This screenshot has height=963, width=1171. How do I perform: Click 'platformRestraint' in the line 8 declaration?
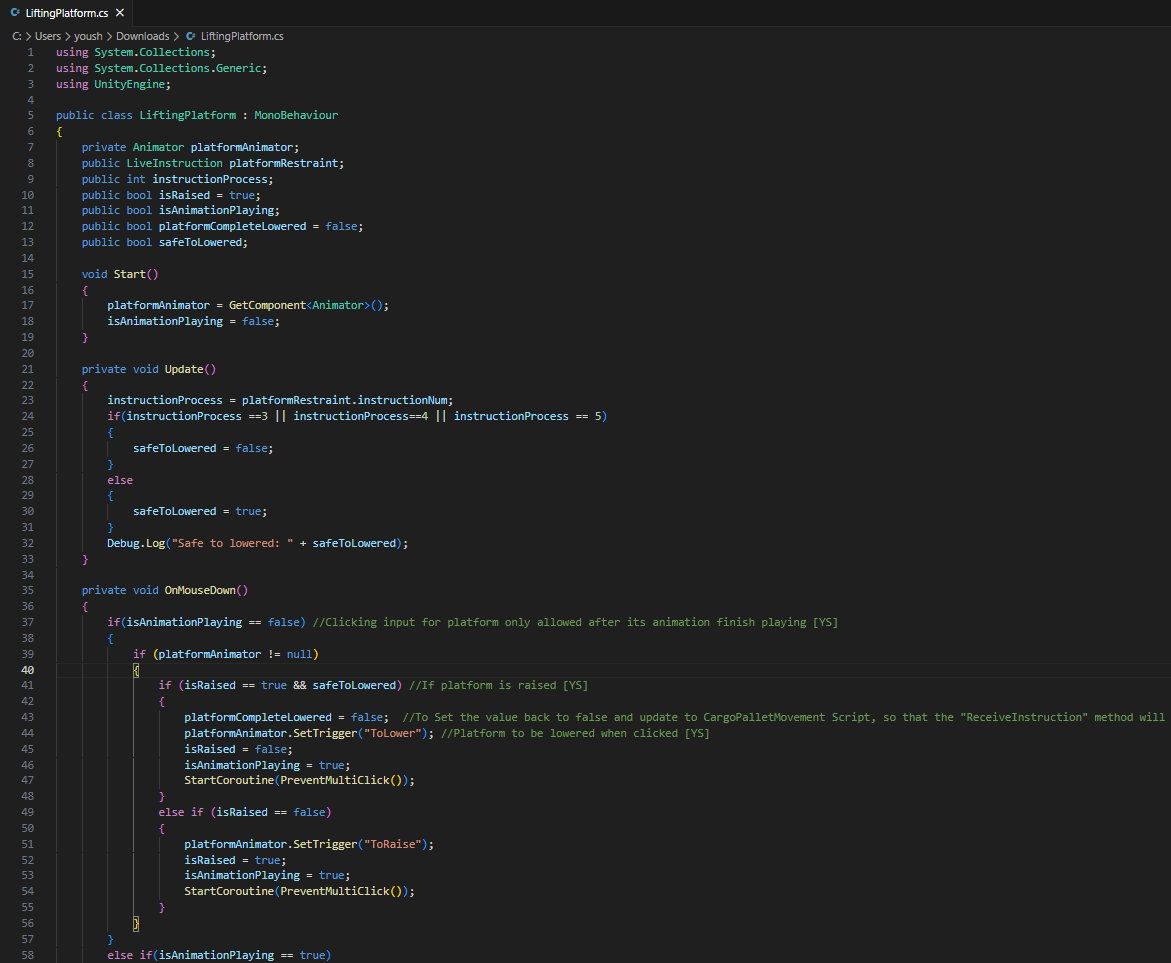click(284, 163)
